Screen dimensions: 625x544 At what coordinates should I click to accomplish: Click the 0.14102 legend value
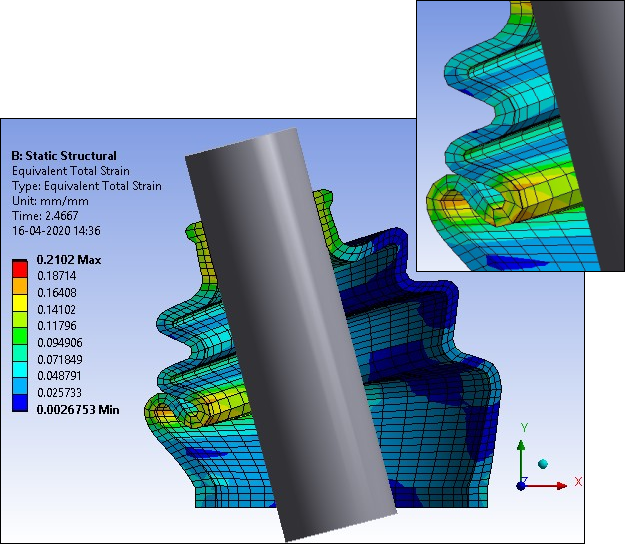56,310
